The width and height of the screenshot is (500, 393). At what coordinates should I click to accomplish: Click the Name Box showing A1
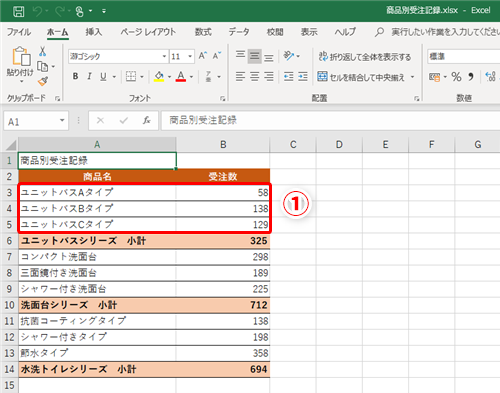pos(36,121)
